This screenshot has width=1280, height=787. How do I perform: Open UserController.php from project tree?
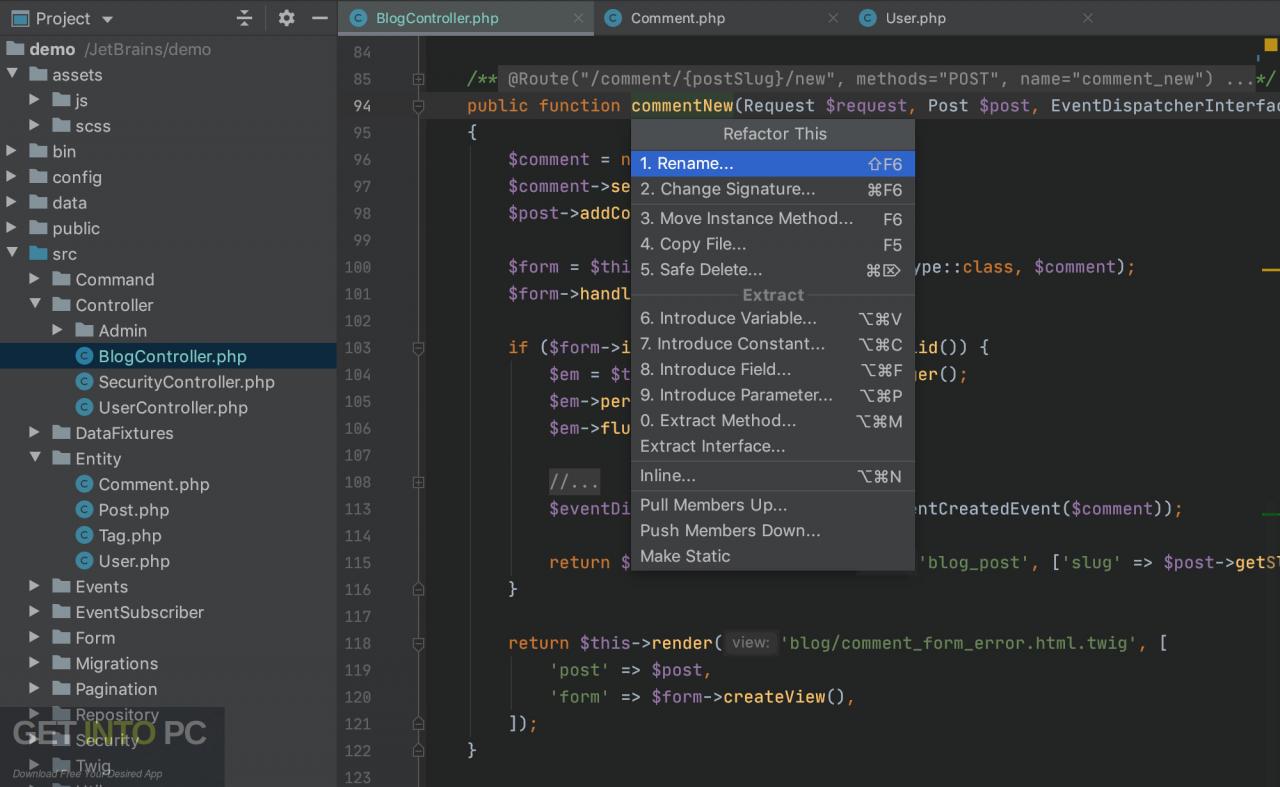pos(173,407)
